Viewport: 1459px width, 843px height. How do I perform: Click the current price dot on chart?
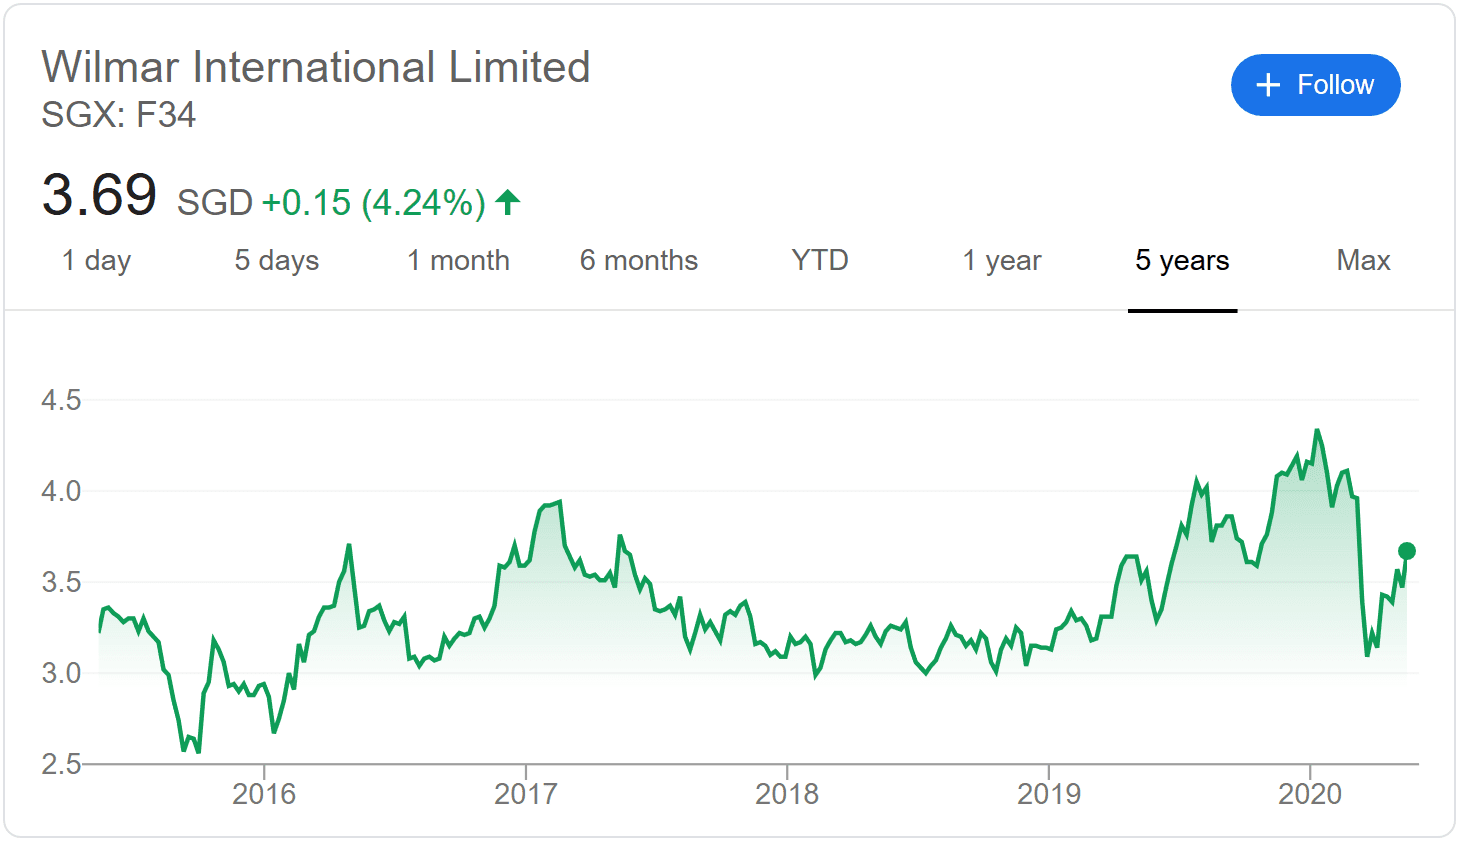click(1407, 551)
